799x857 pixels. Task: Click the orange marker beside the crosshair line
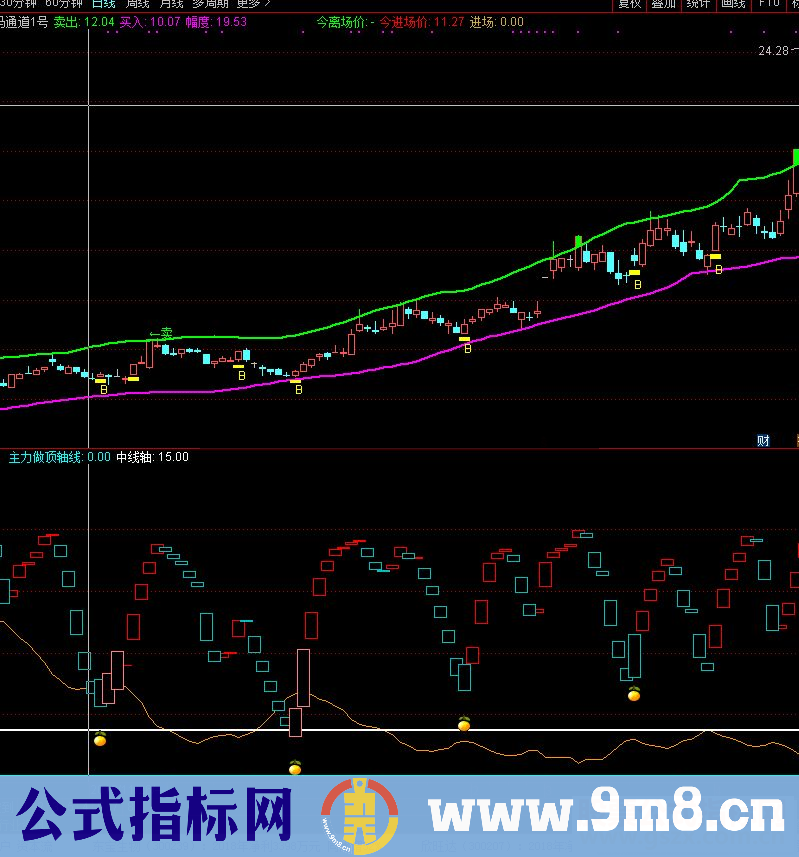tap(100, 738)
